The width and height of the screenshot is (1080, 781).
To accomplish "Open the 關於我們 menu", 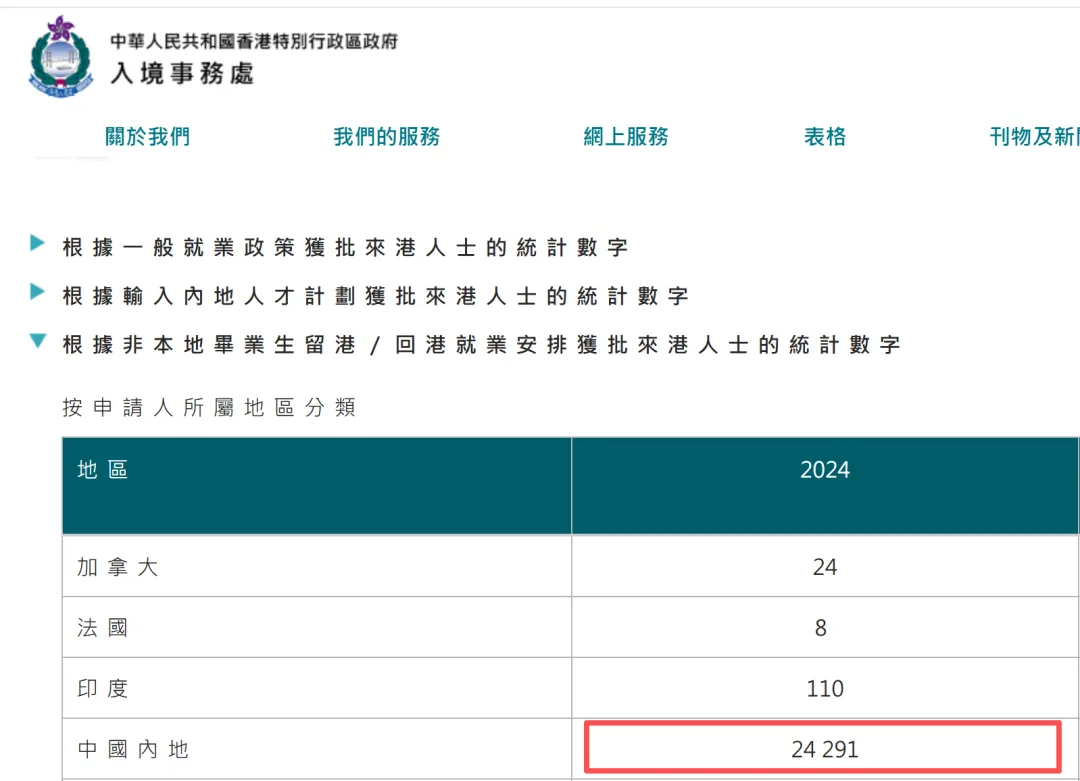I will [146, 137].
